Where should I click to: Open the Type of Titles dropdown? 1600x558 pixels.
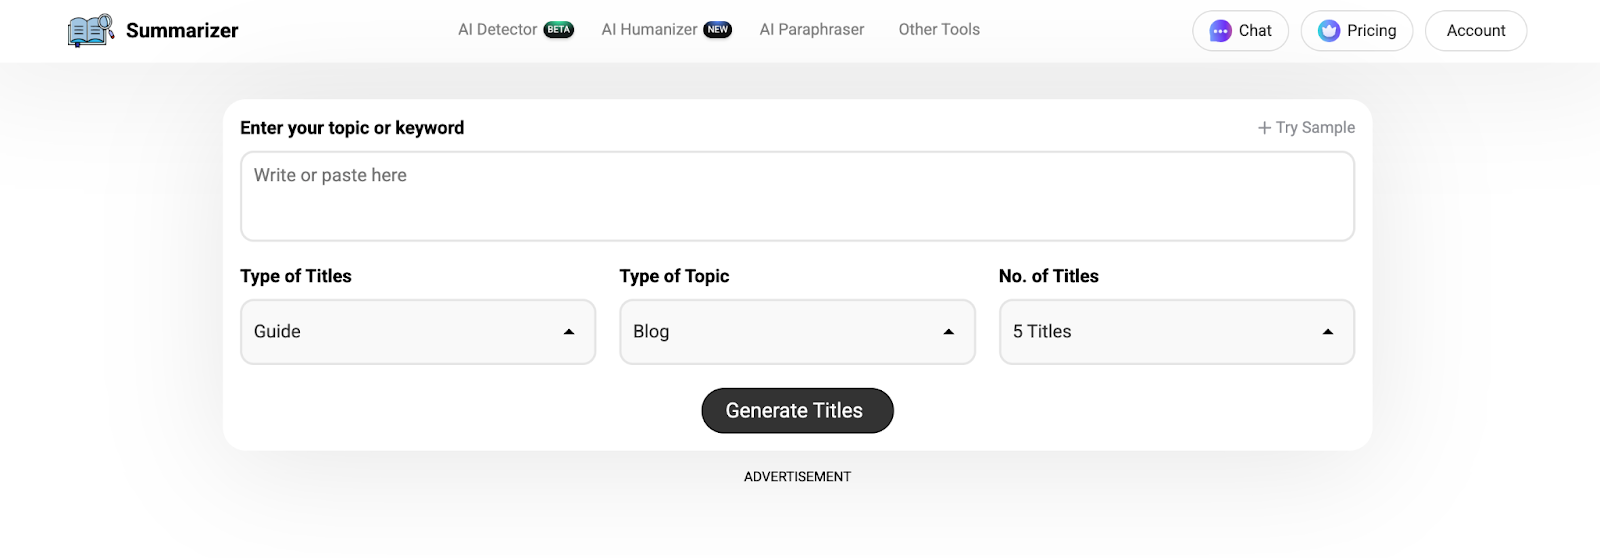[418, 332]
